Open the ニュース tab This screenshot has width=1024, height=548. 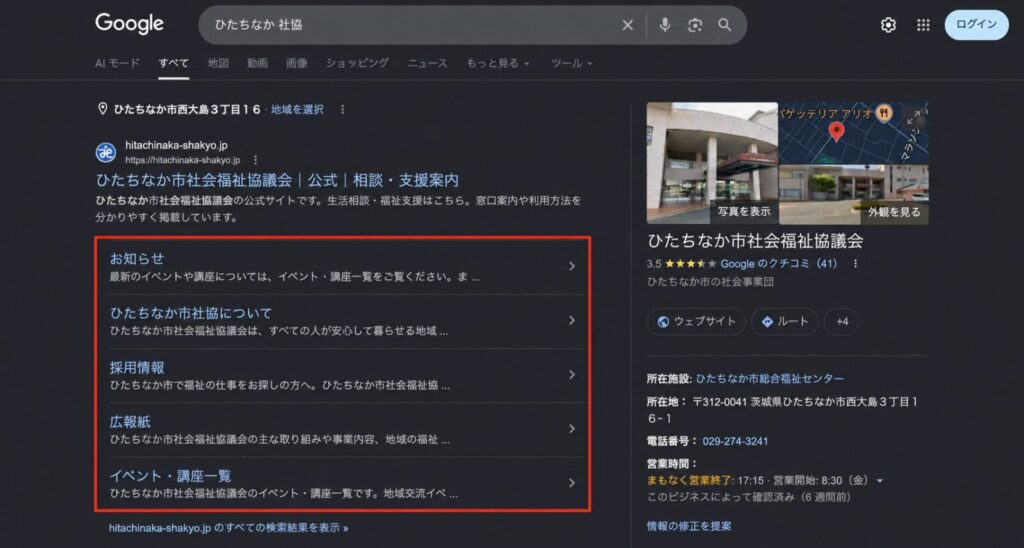428,63
